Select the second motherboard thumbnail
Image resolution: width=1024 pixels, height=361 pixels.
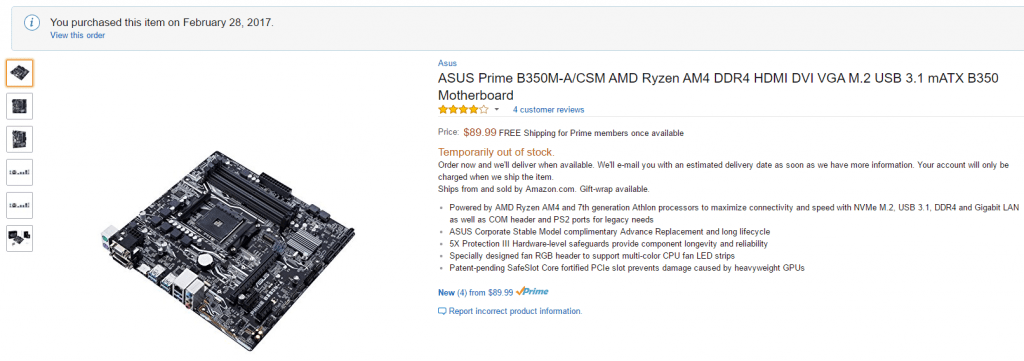20,106
